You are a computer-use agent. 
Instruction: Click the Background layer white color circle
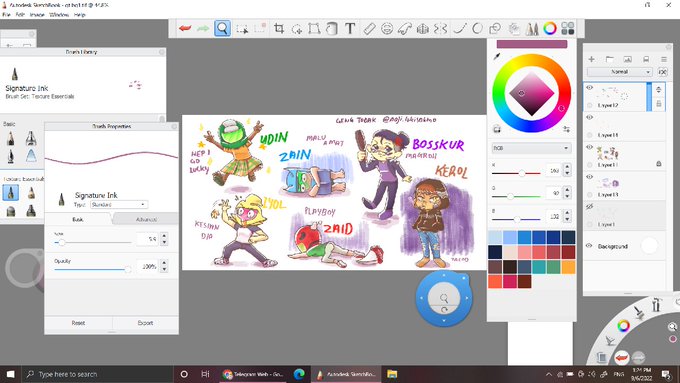click(x=649, y=246)
